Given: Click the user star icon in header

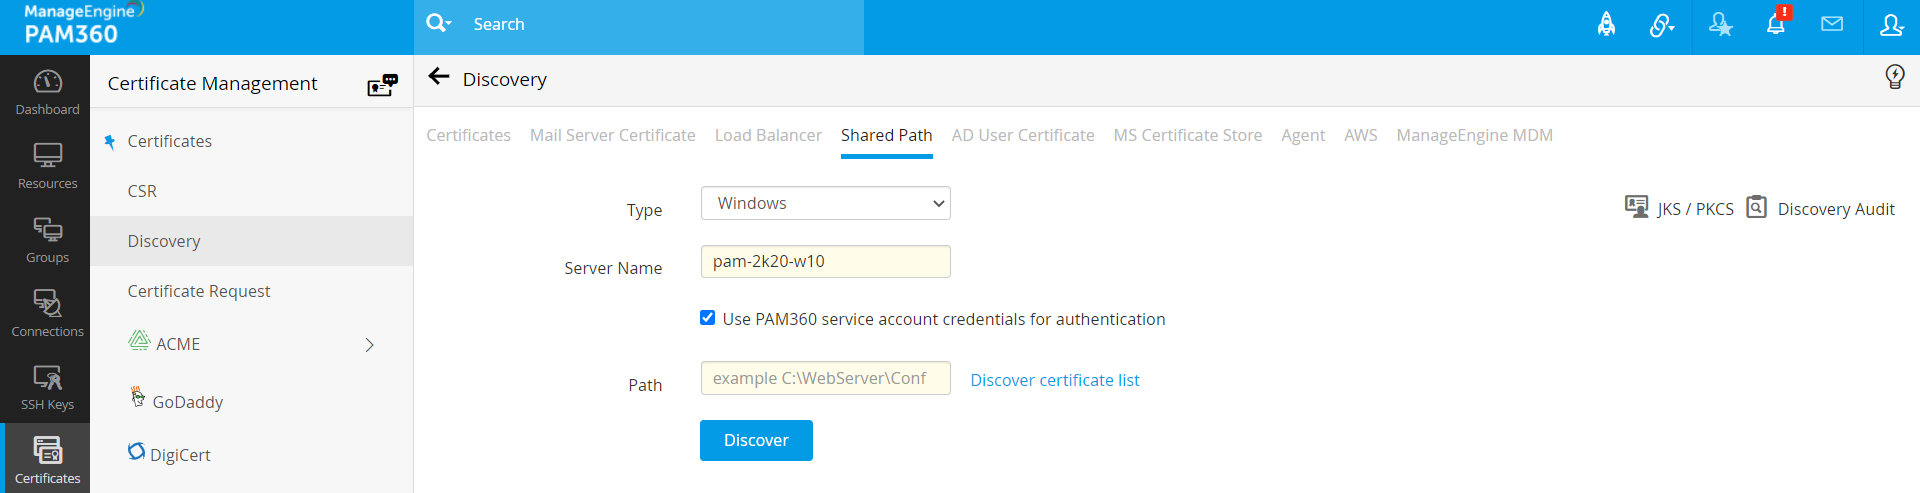Looking at the screenshot, I should 1720,24.
